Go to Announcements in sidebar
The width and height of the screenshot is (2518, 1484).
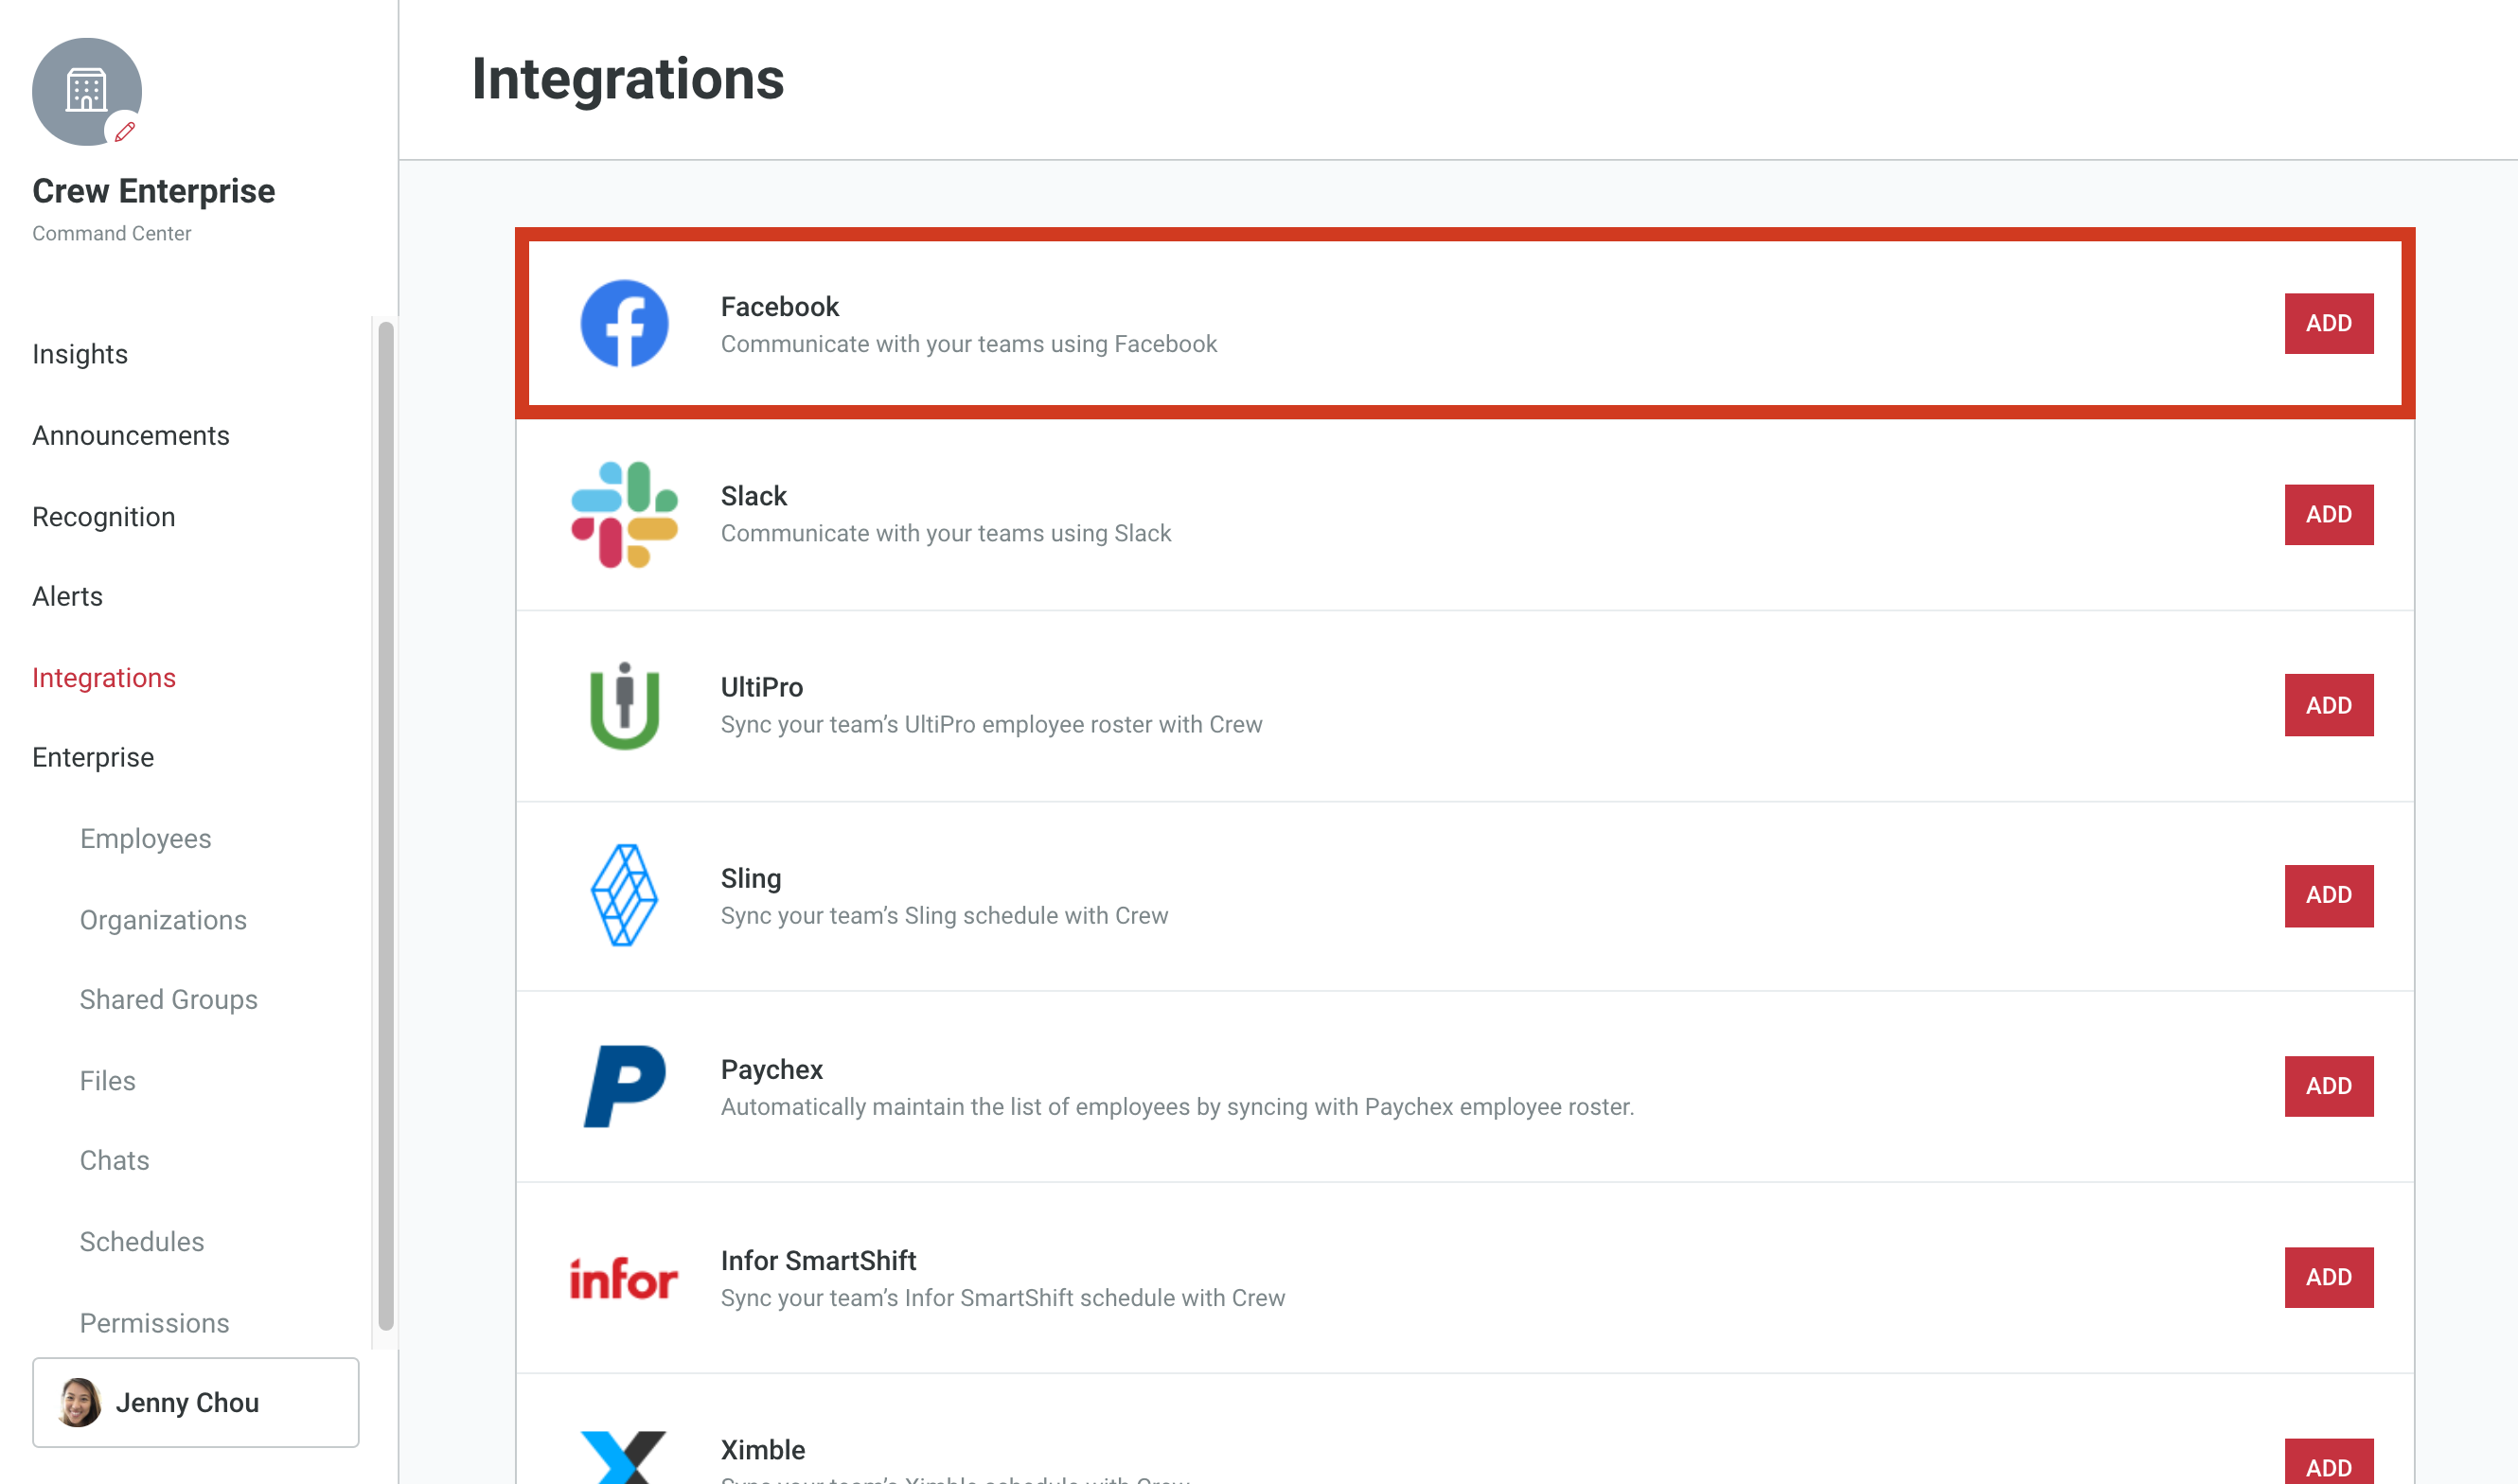click(x=131, y=435)
